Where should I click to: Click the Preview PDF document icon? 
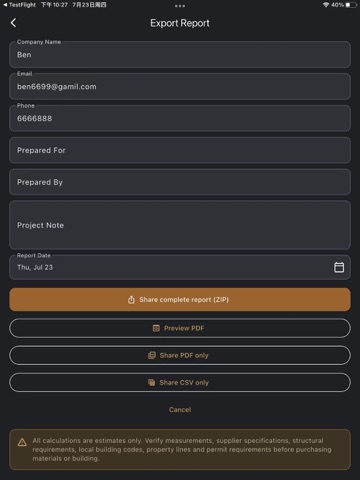[x=156, y=328]
